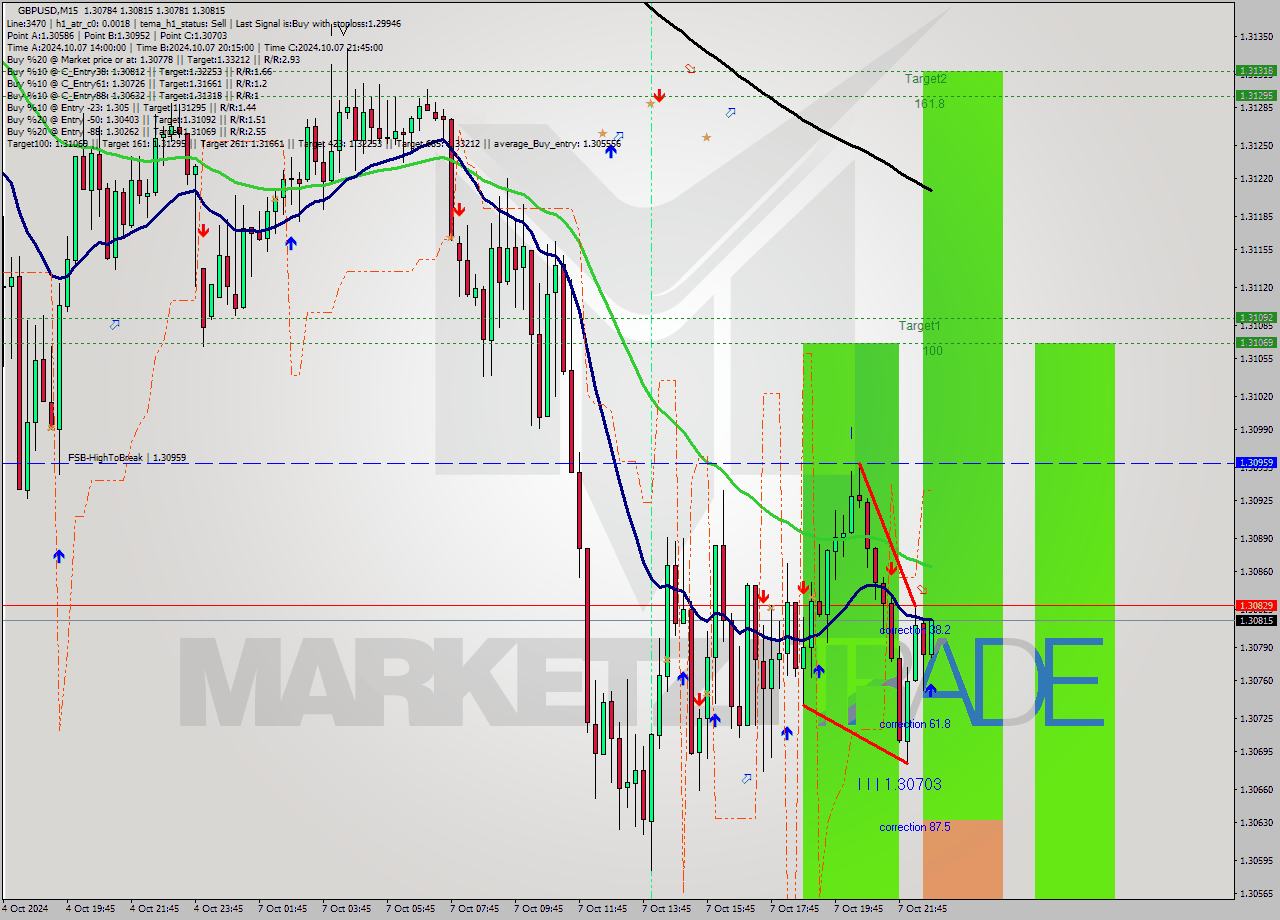Click the peach stop-loss zone rectangle
1280x920 pixels.
(962, 859)
